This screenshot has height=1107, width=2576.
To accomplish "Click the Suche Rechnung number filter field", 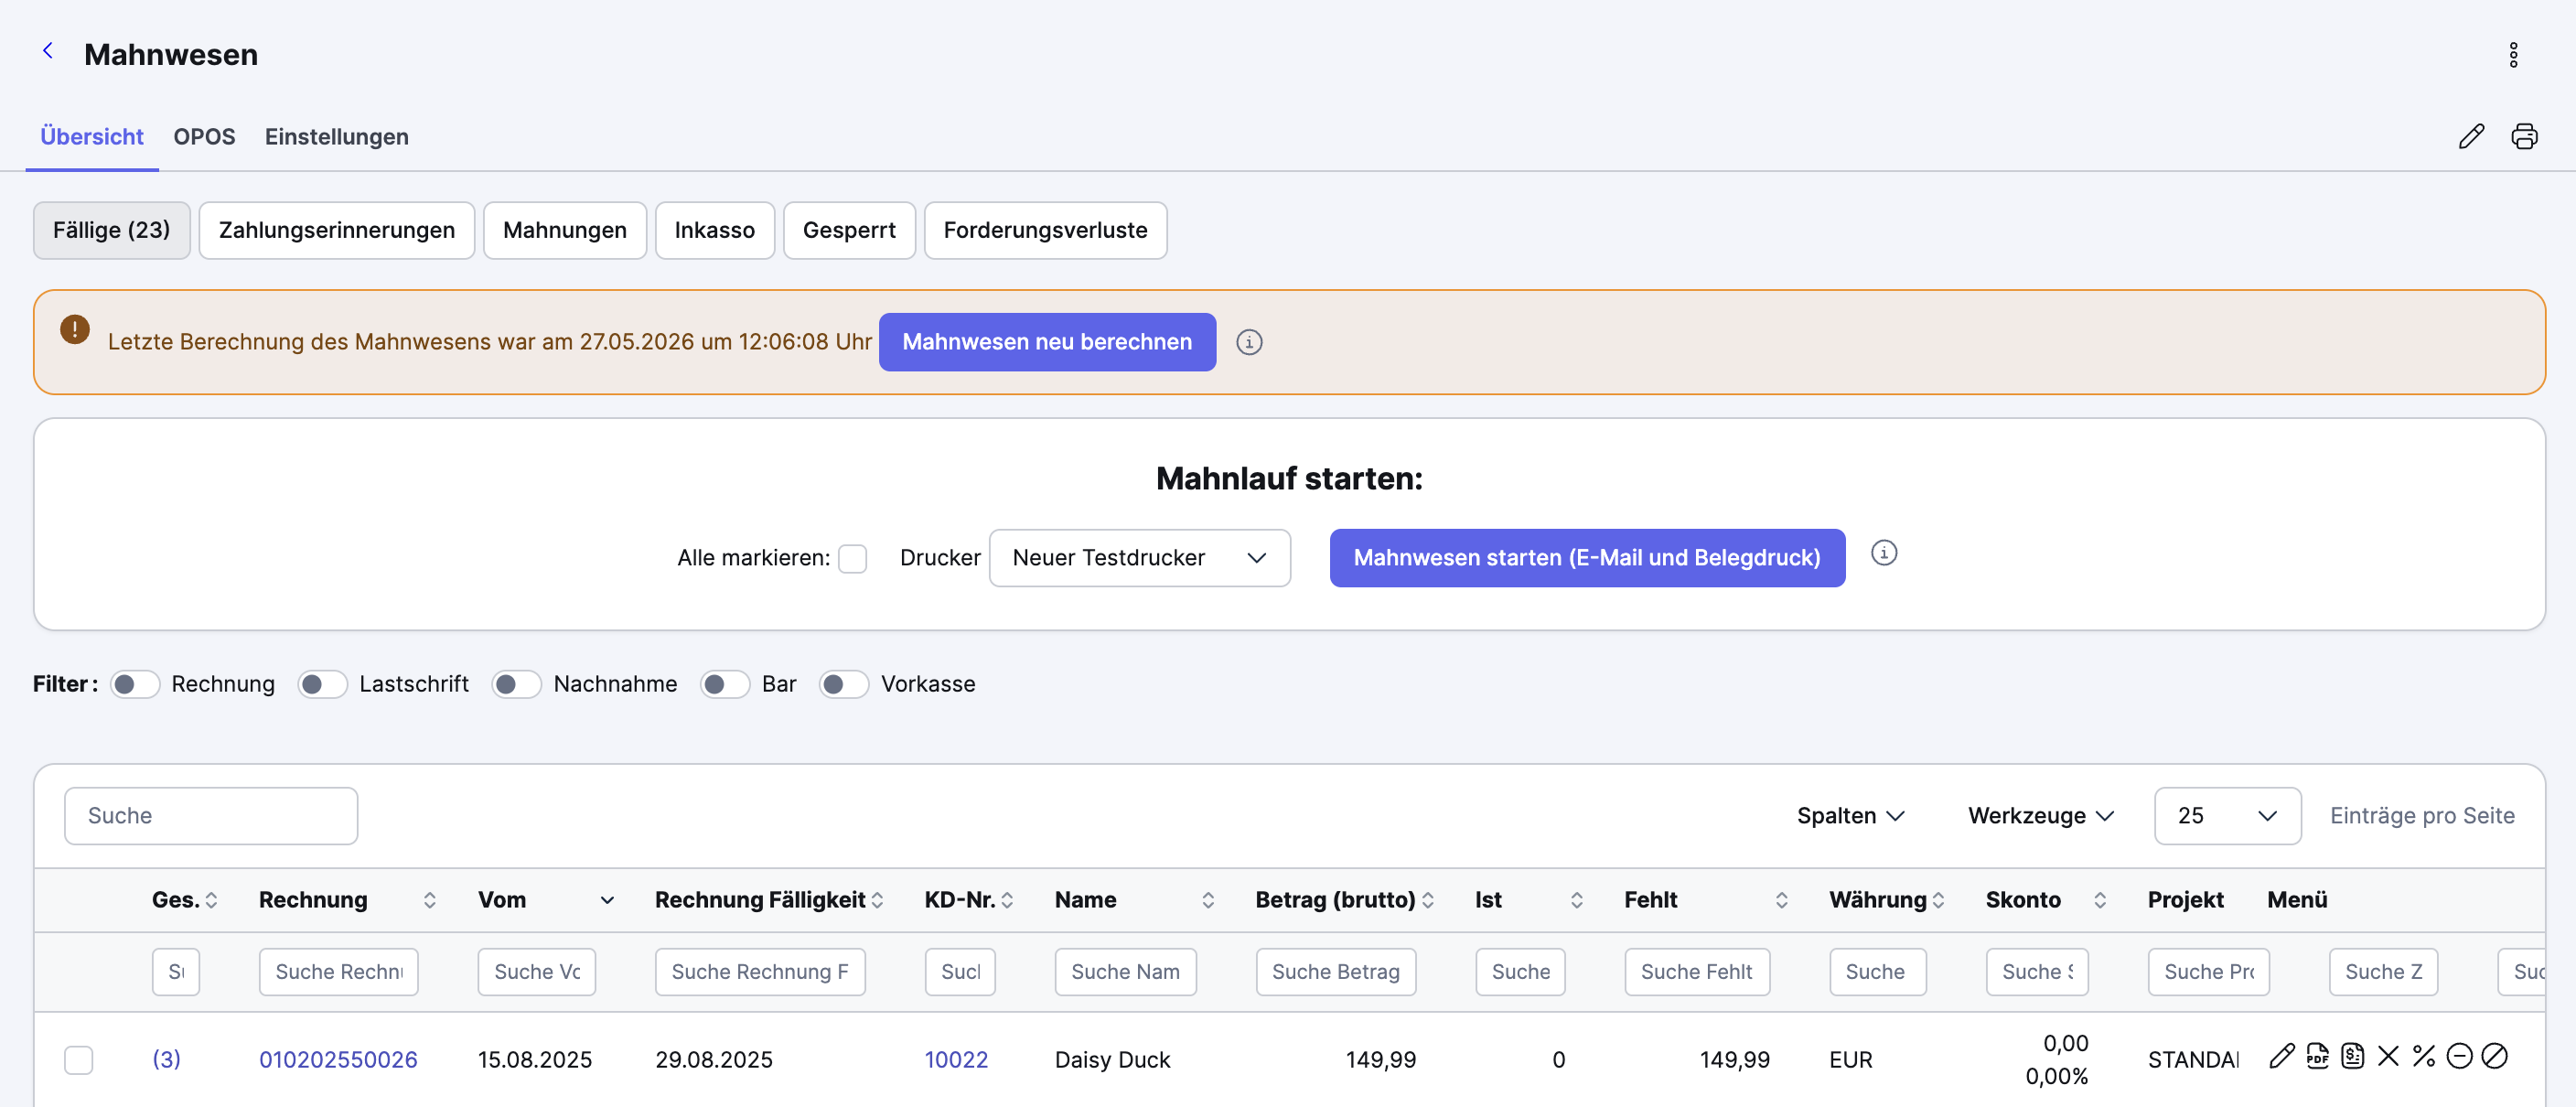I will coord(338,972).
